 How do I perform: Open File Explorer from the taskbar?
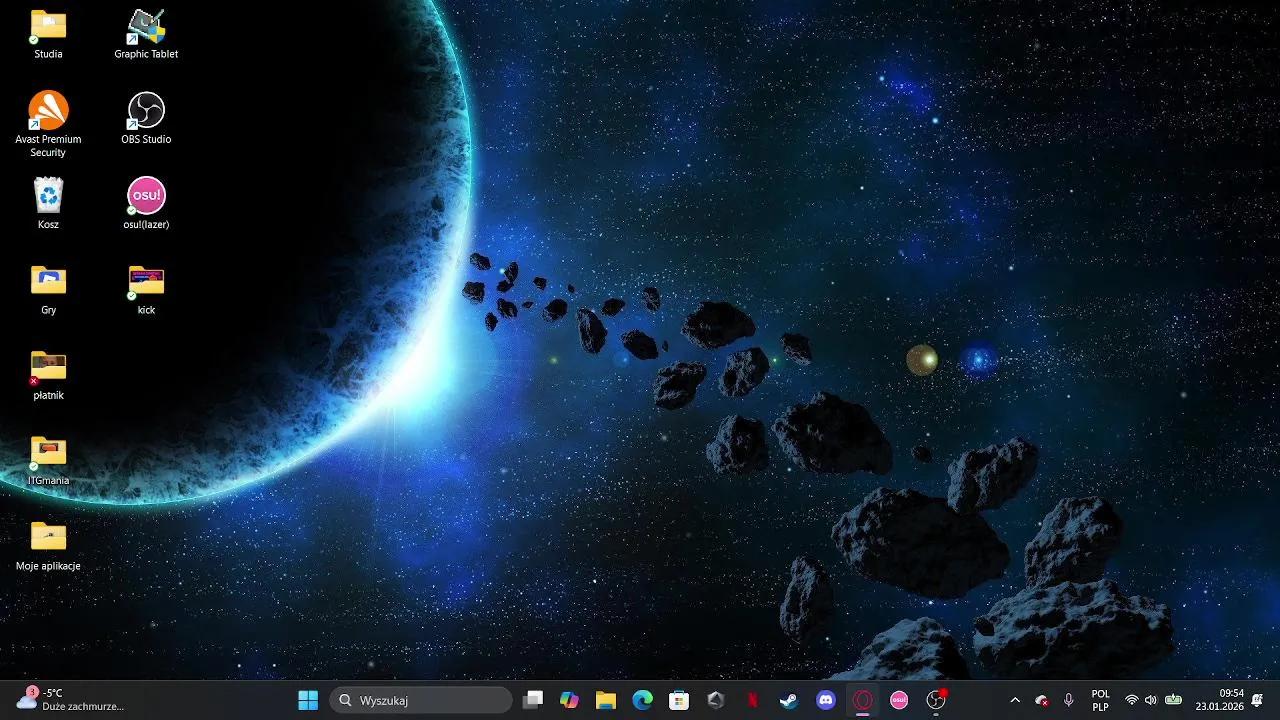click(606, 700)
